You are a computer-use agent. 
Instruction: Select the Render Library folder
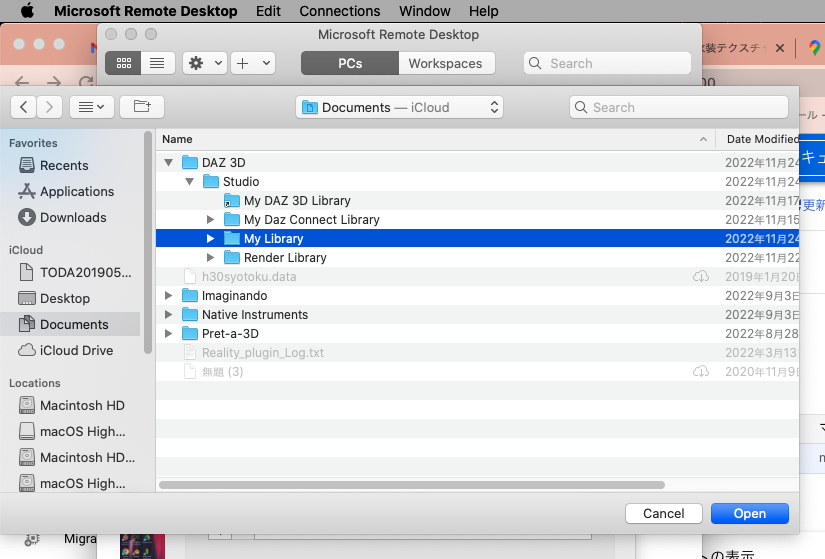(477, 257)
